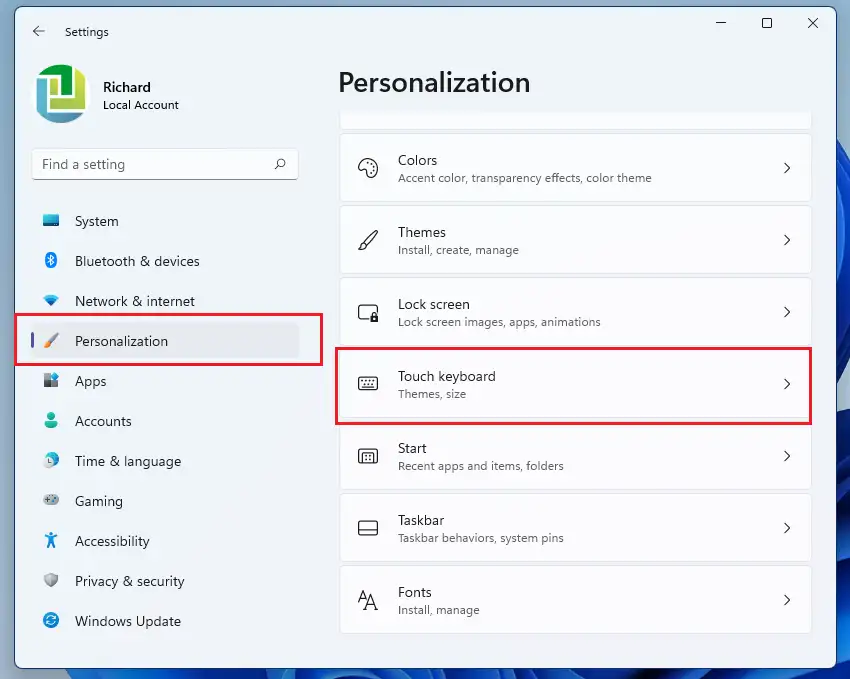Screen dimensions: 850x679
Task: Go to the Apps category
Action: 165,381
